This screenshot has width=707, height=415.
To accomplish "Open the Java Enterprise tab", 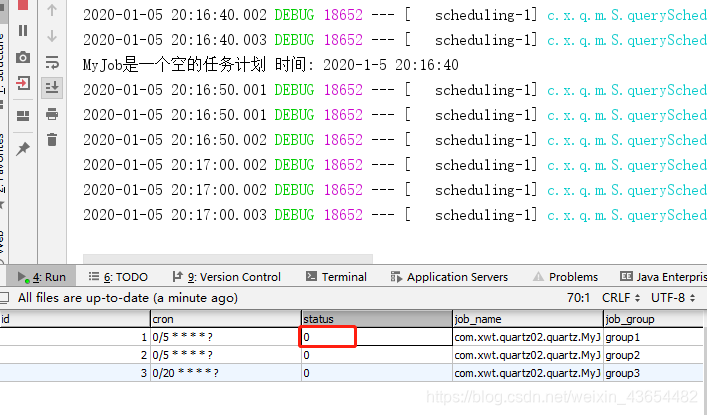I will click(663, 277).
